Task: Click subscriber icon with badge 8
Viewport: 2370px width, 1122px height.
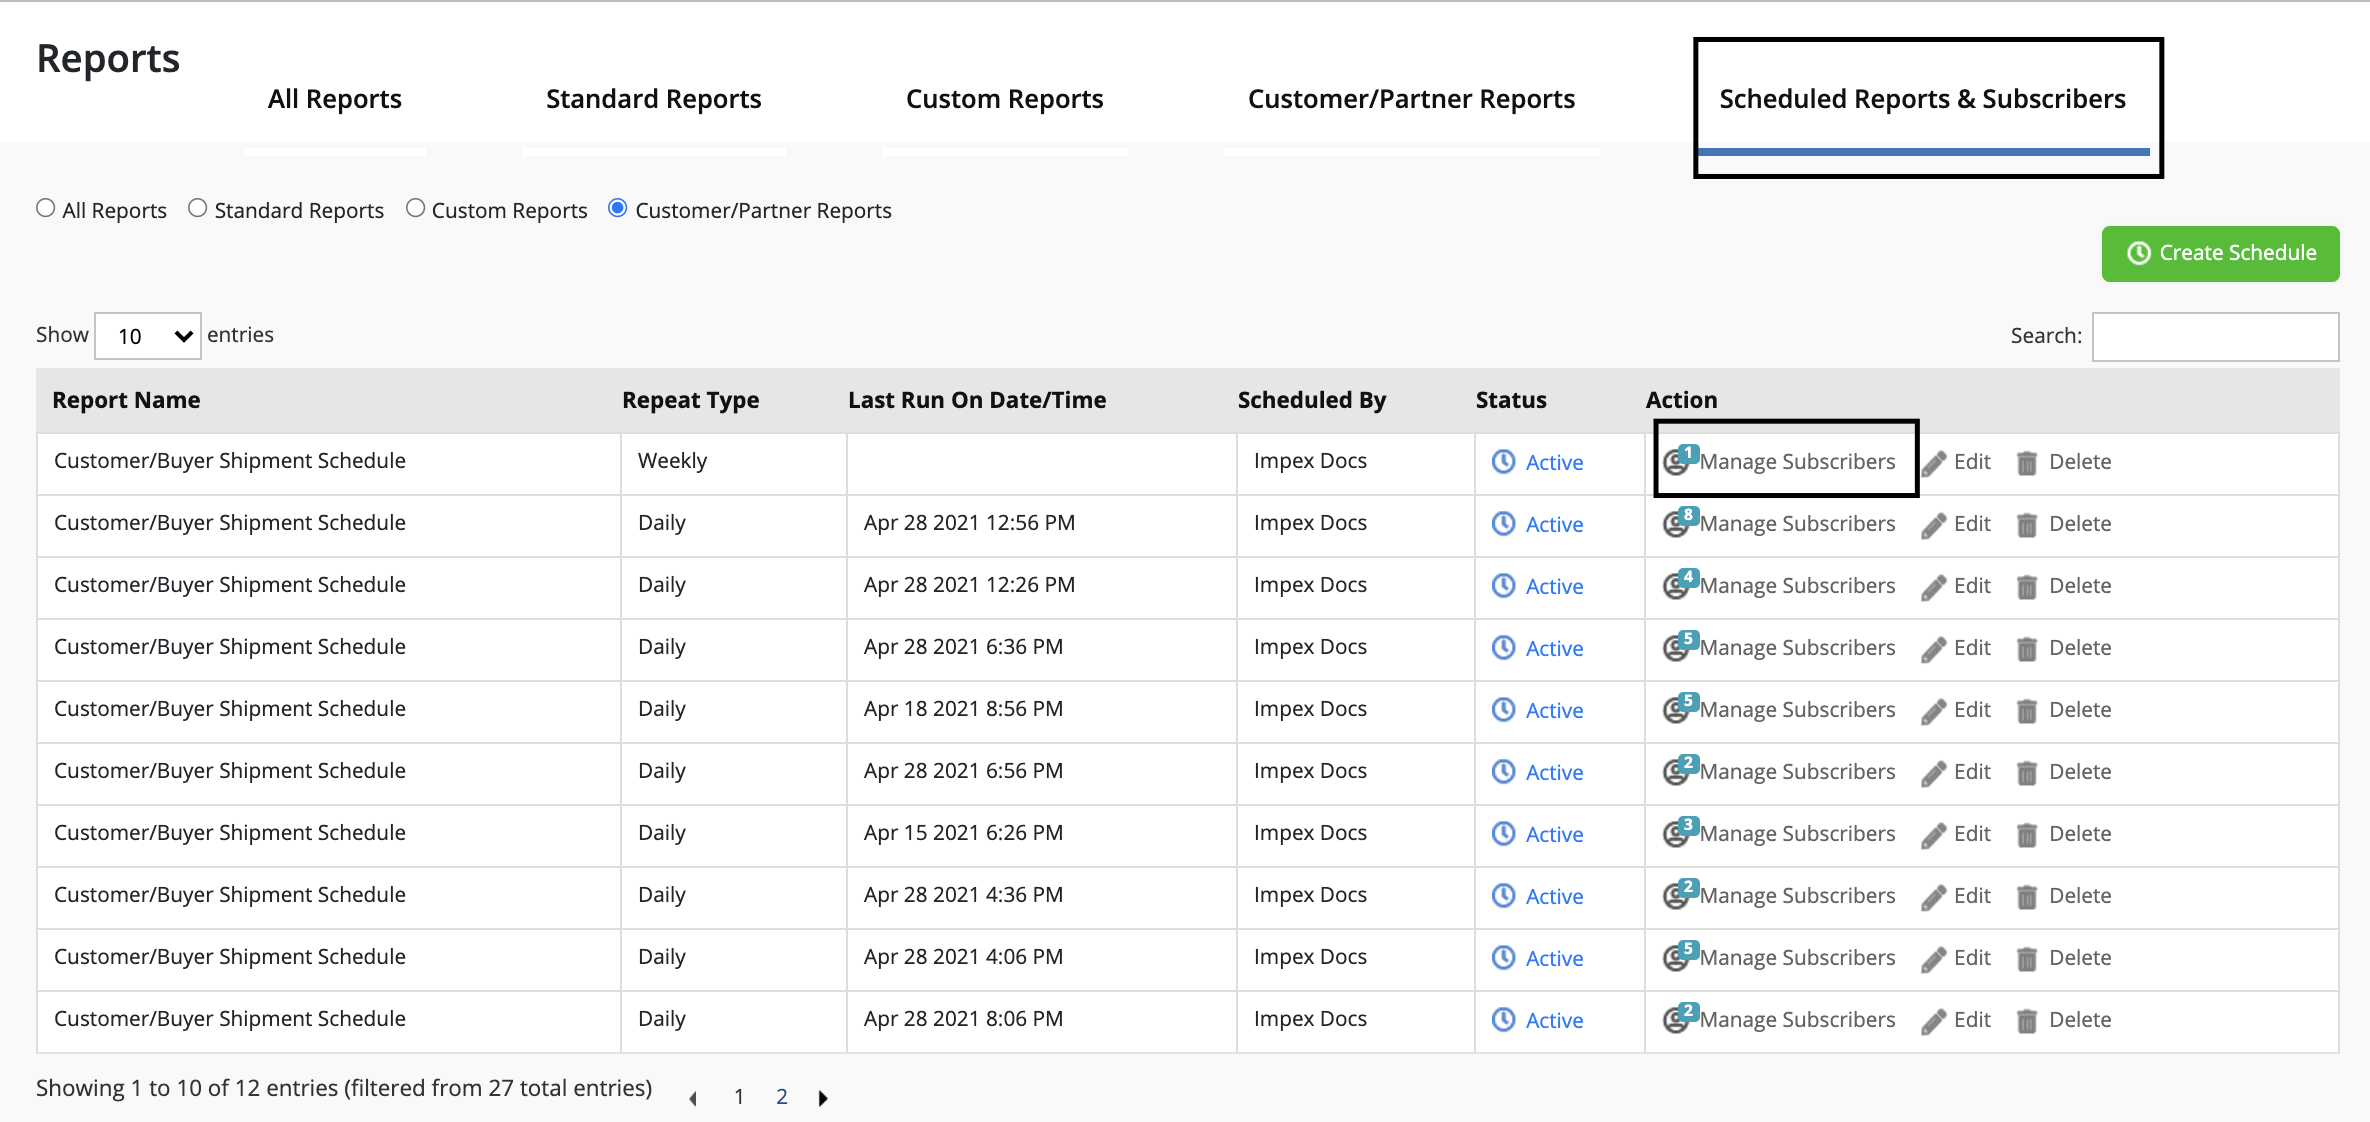Action: [1677, 524]
